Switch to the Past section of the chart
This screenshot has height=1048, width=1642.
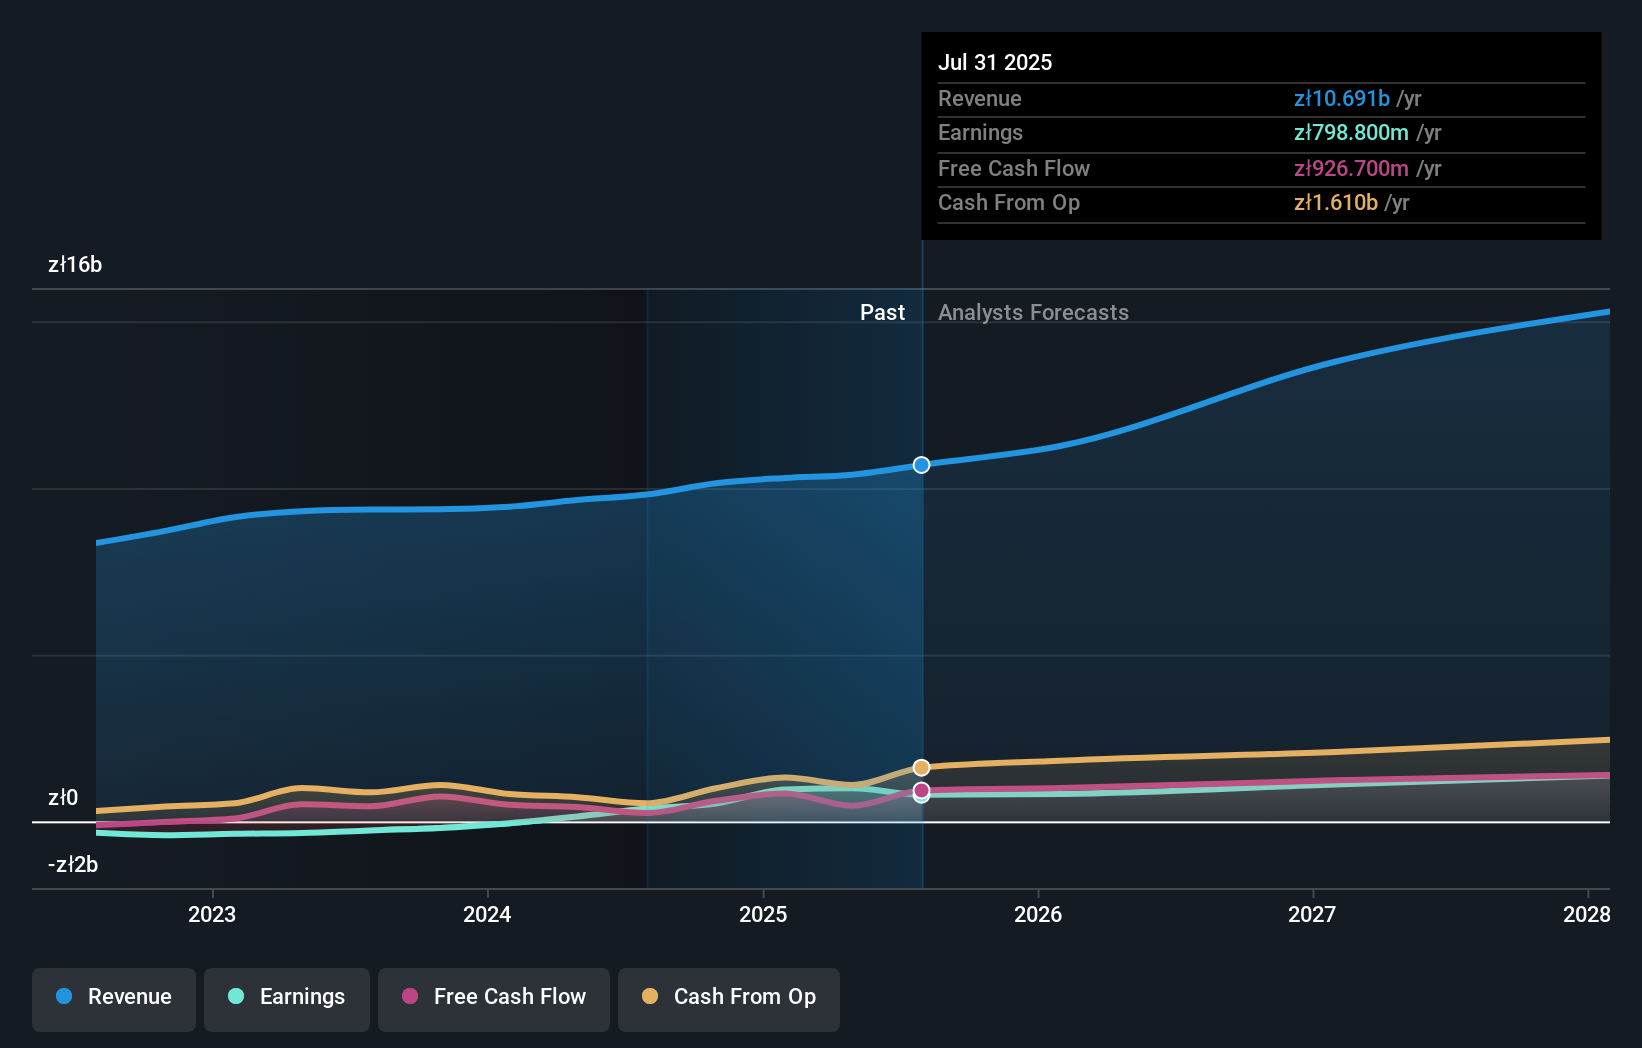point(882,312)
